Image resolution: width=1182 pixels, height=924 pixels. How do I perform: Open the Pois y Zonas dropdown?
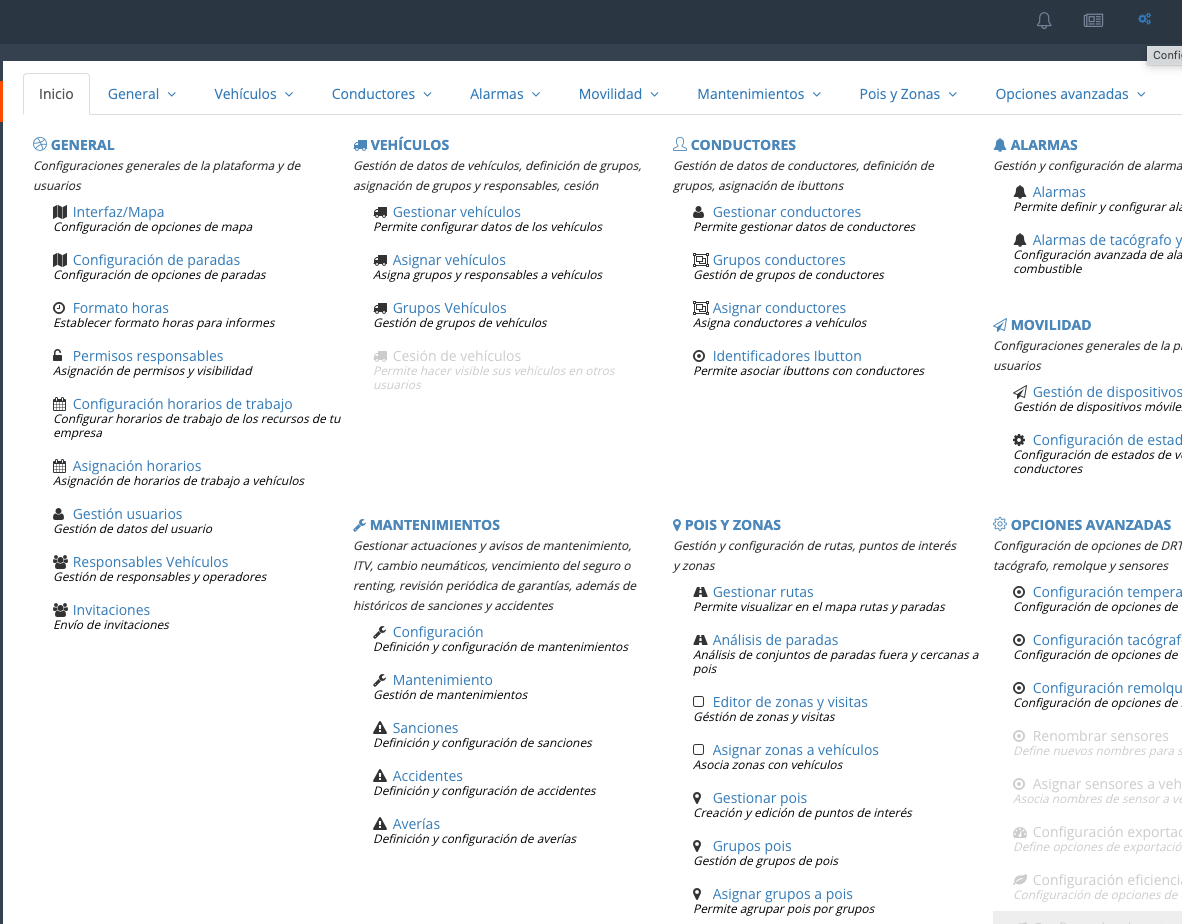coord(908,94)
